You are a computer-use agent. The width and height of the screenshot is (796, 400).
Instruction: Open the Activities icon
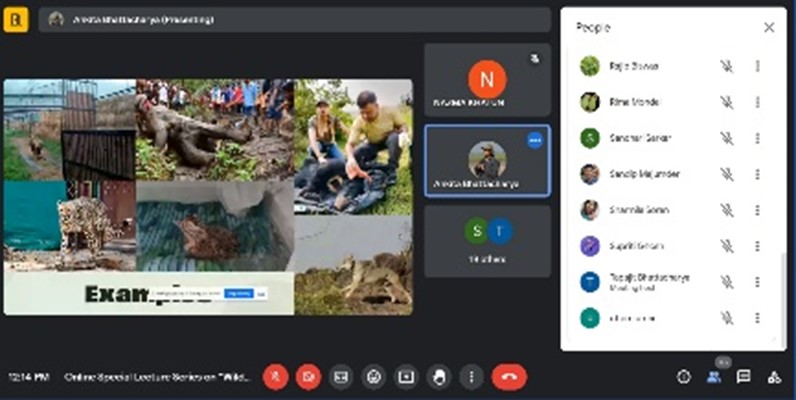pos(773,377)
